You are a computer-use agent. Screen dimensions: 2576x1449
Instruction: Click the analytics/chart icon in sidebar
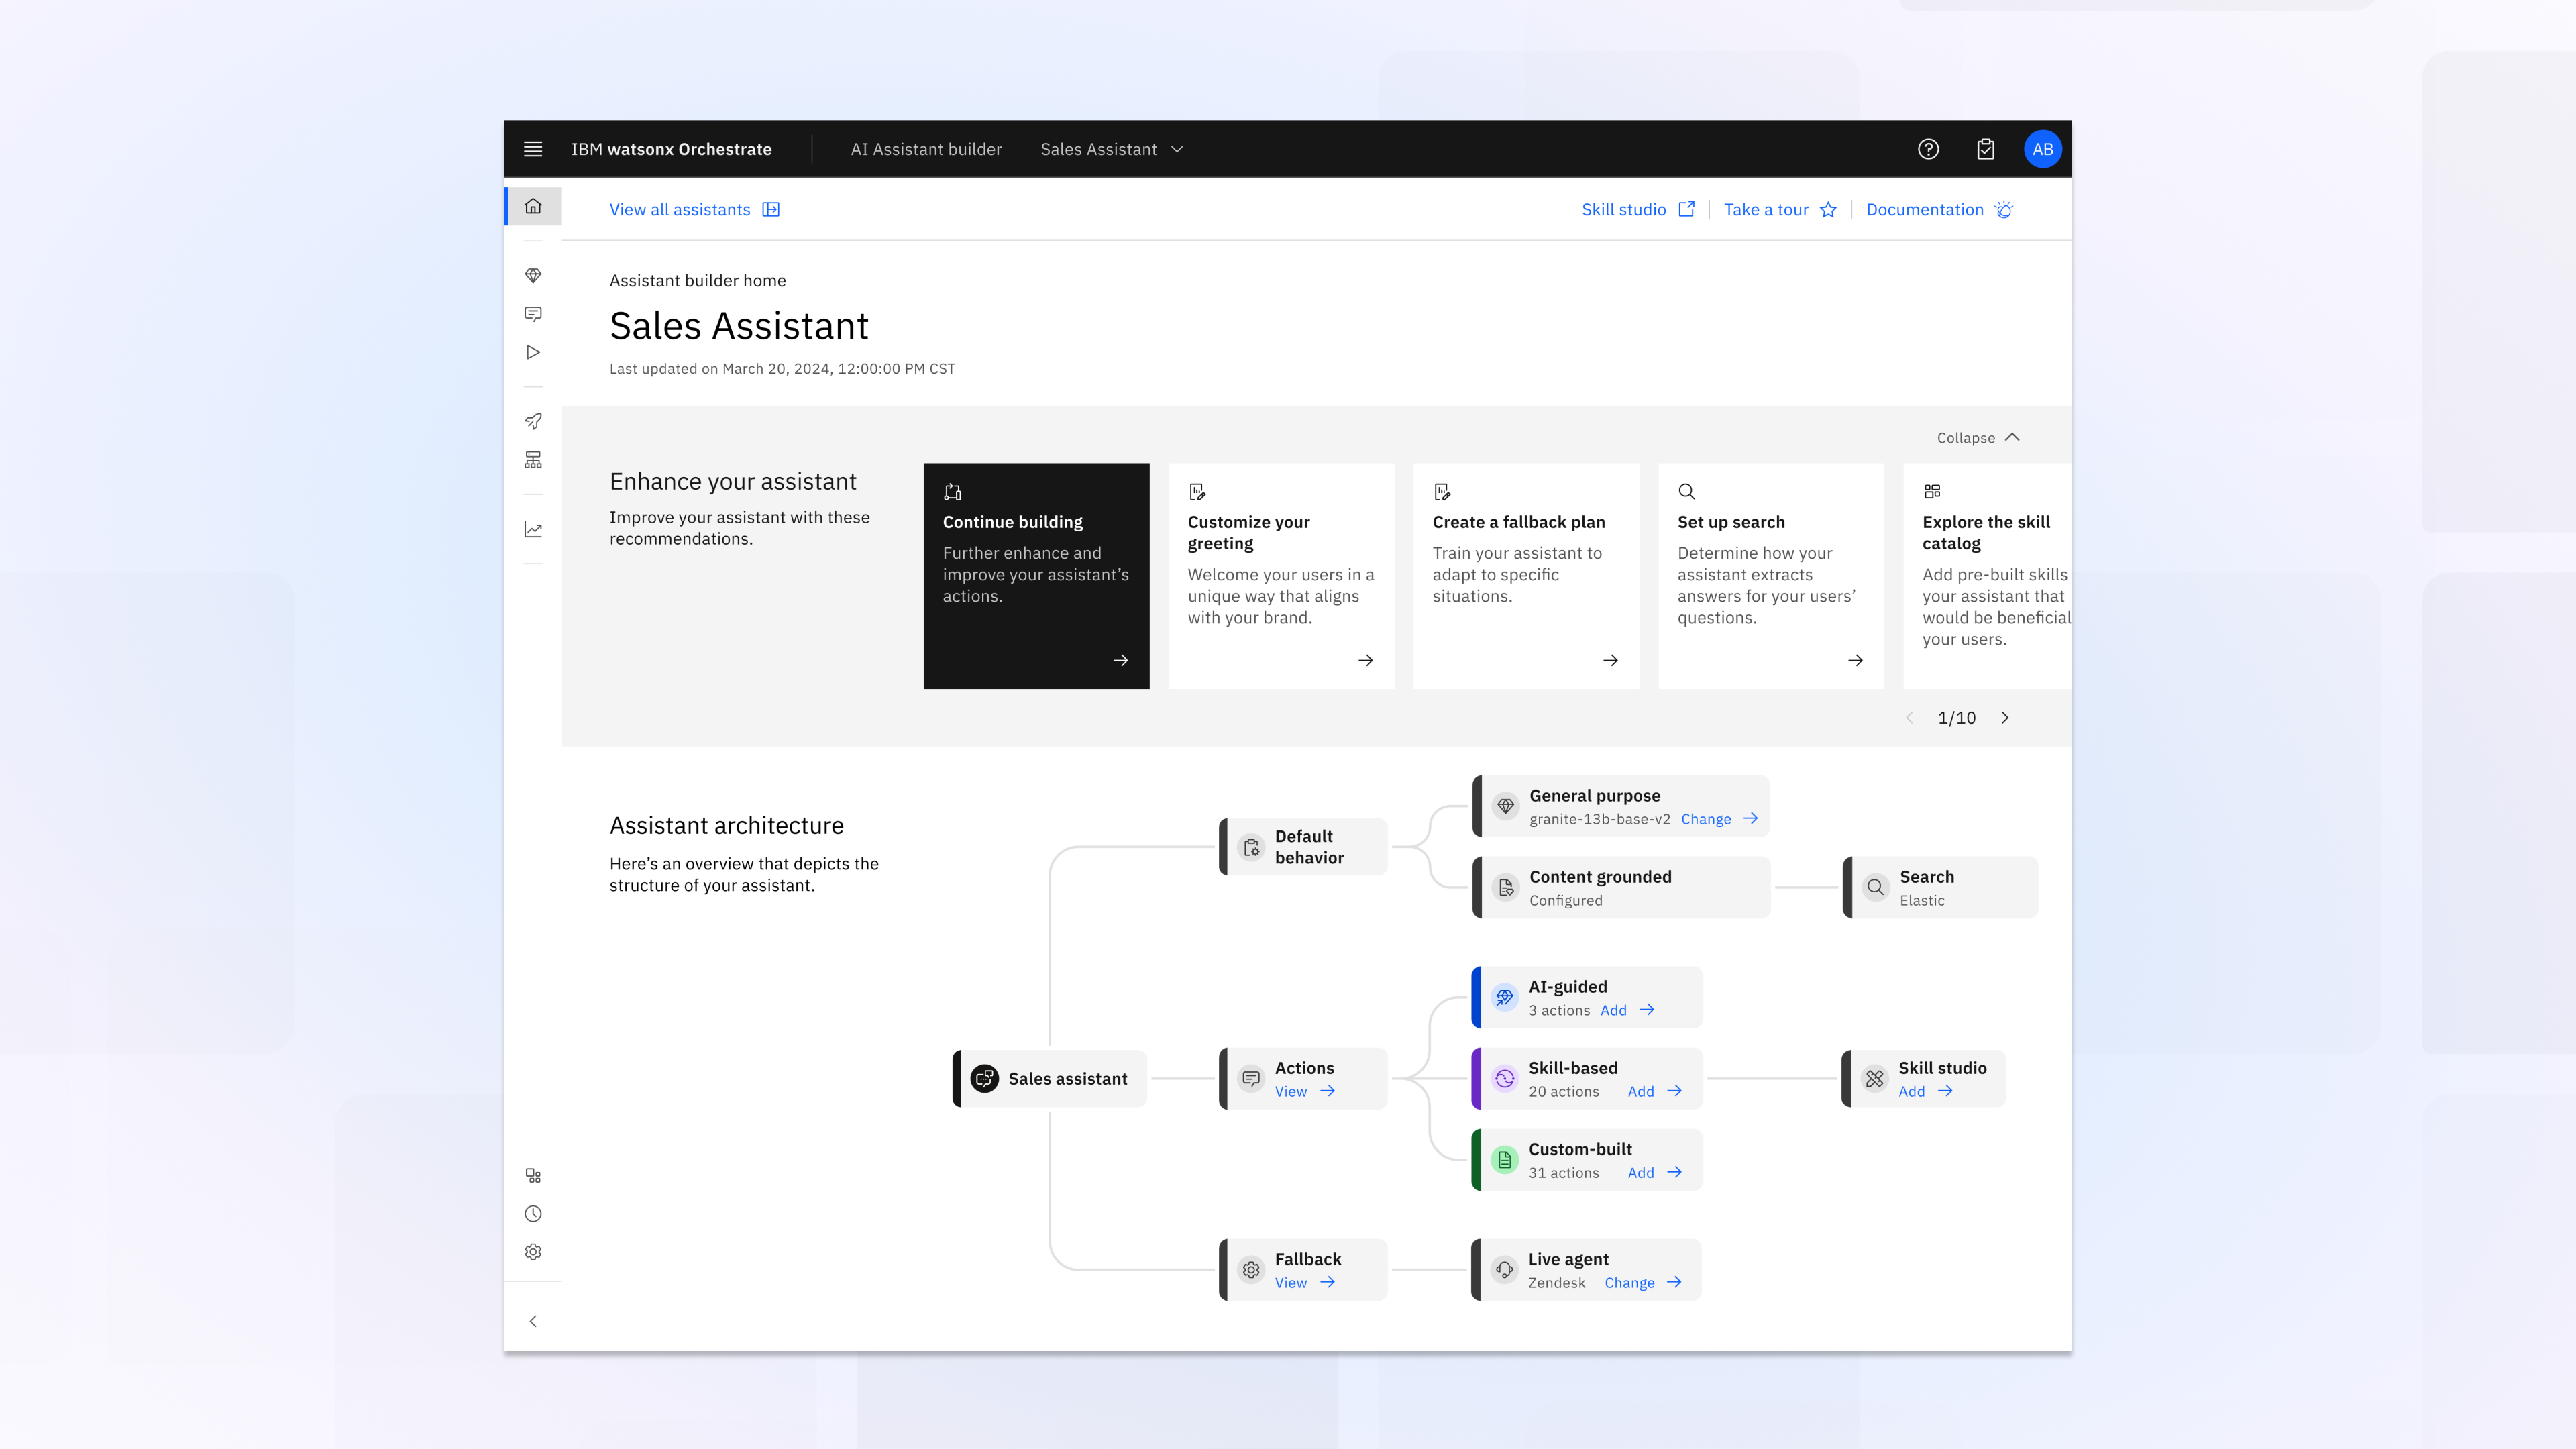tap(533, 529)
